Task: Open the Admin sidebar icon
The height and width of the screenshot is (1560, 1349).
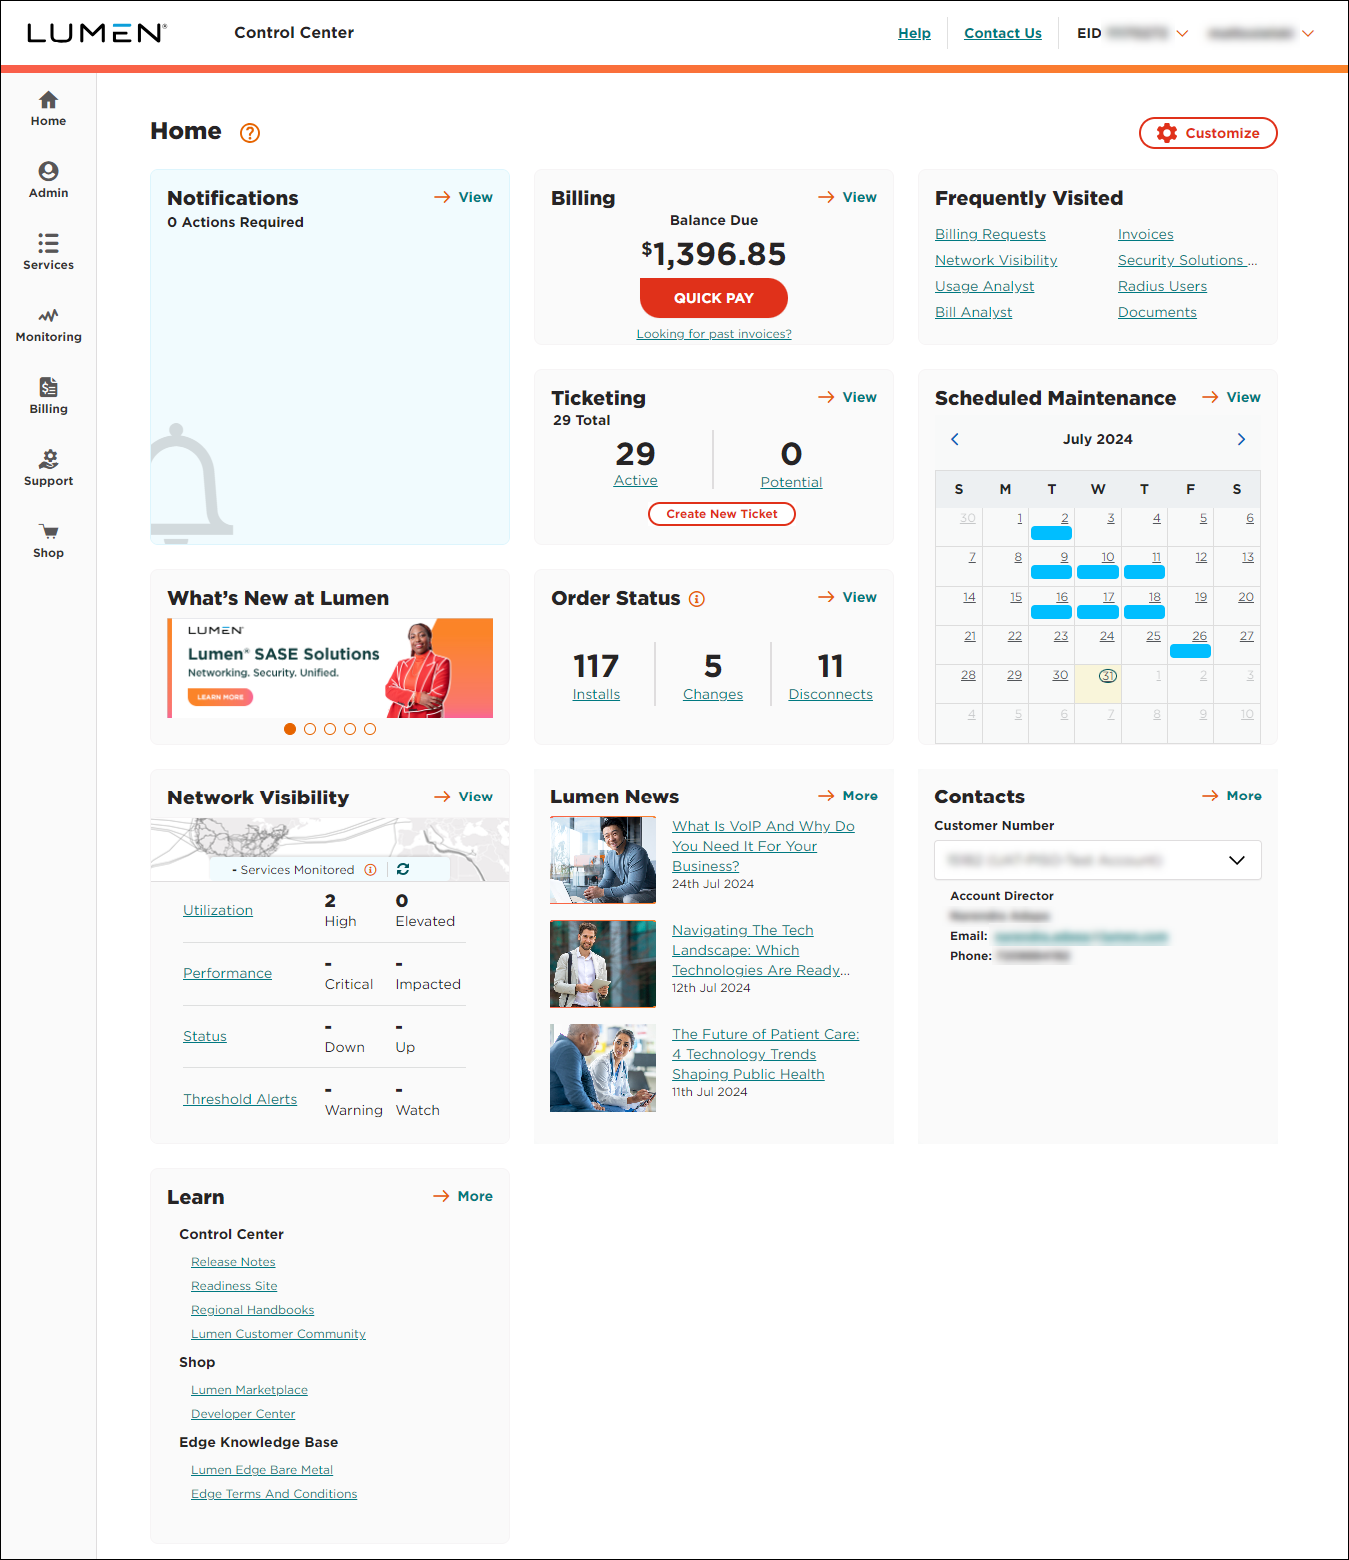Action: click(x=48, y=181)
